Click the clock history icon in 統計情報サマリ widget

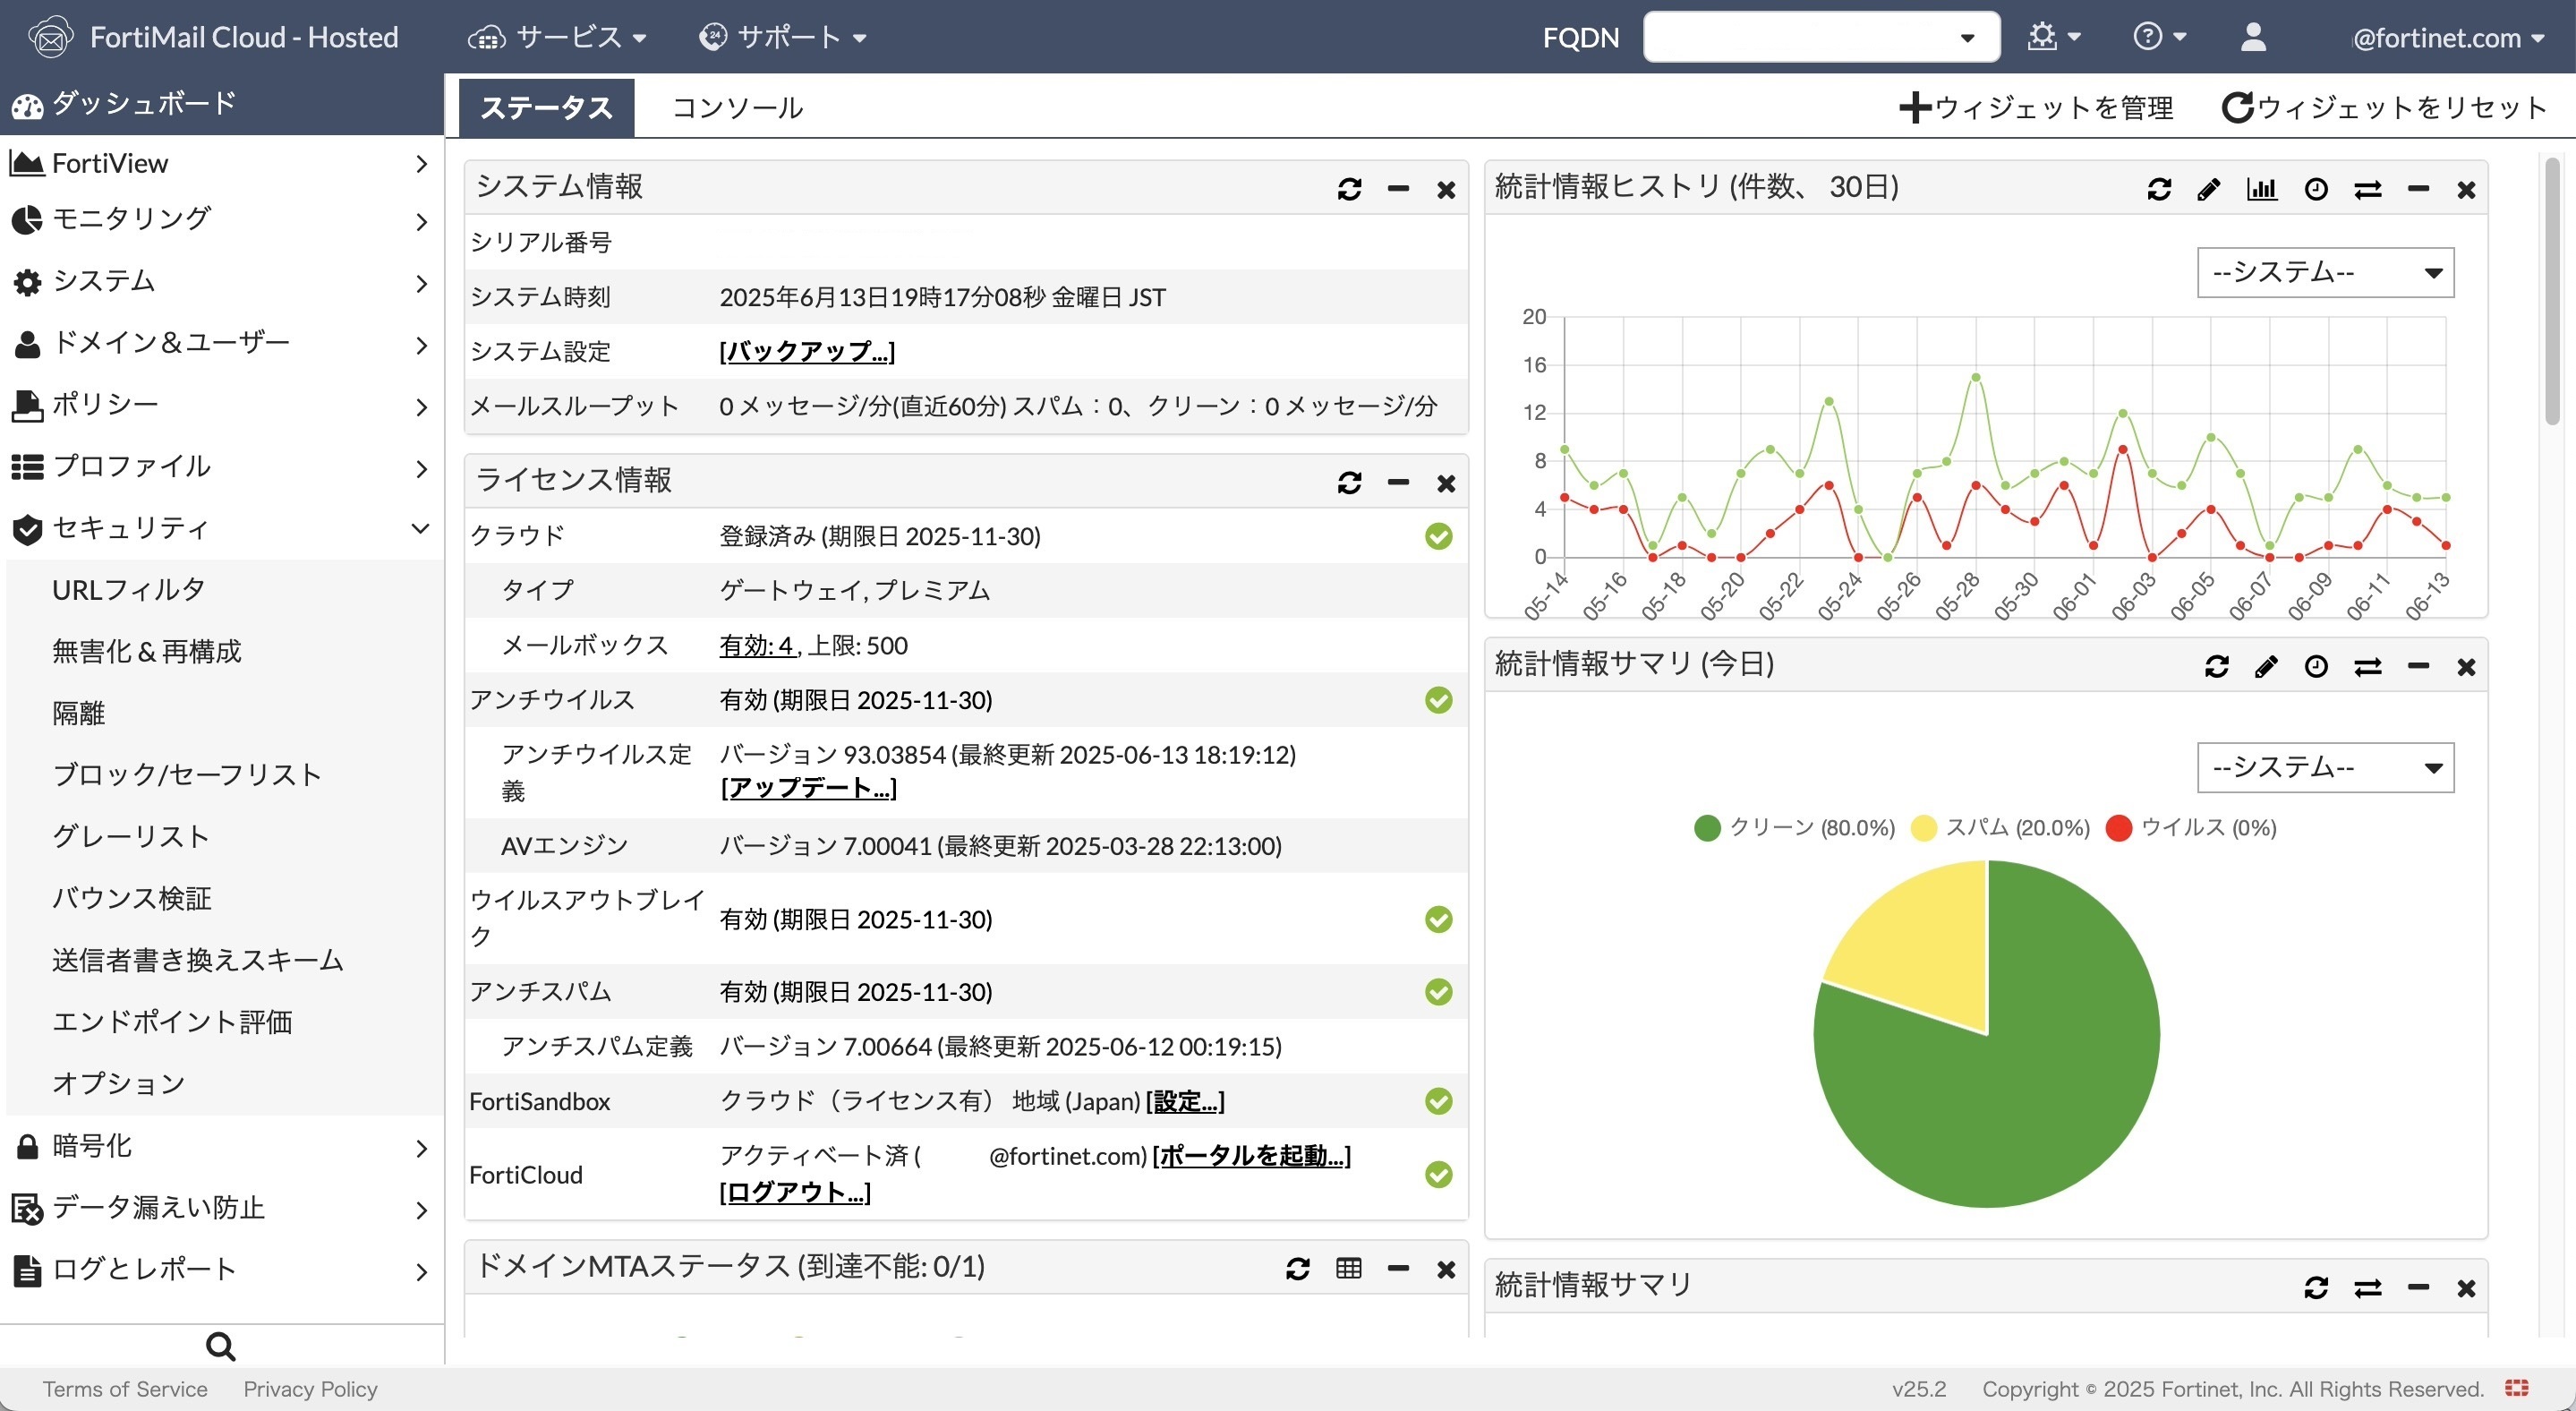pyautogui.click(x=2317, y=666)
